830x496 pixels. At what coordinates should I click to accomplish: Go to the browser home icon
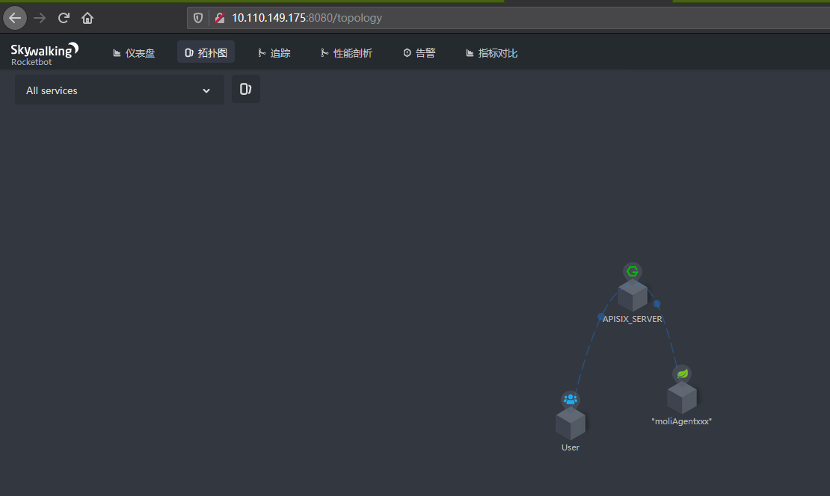tap(87, 18)
